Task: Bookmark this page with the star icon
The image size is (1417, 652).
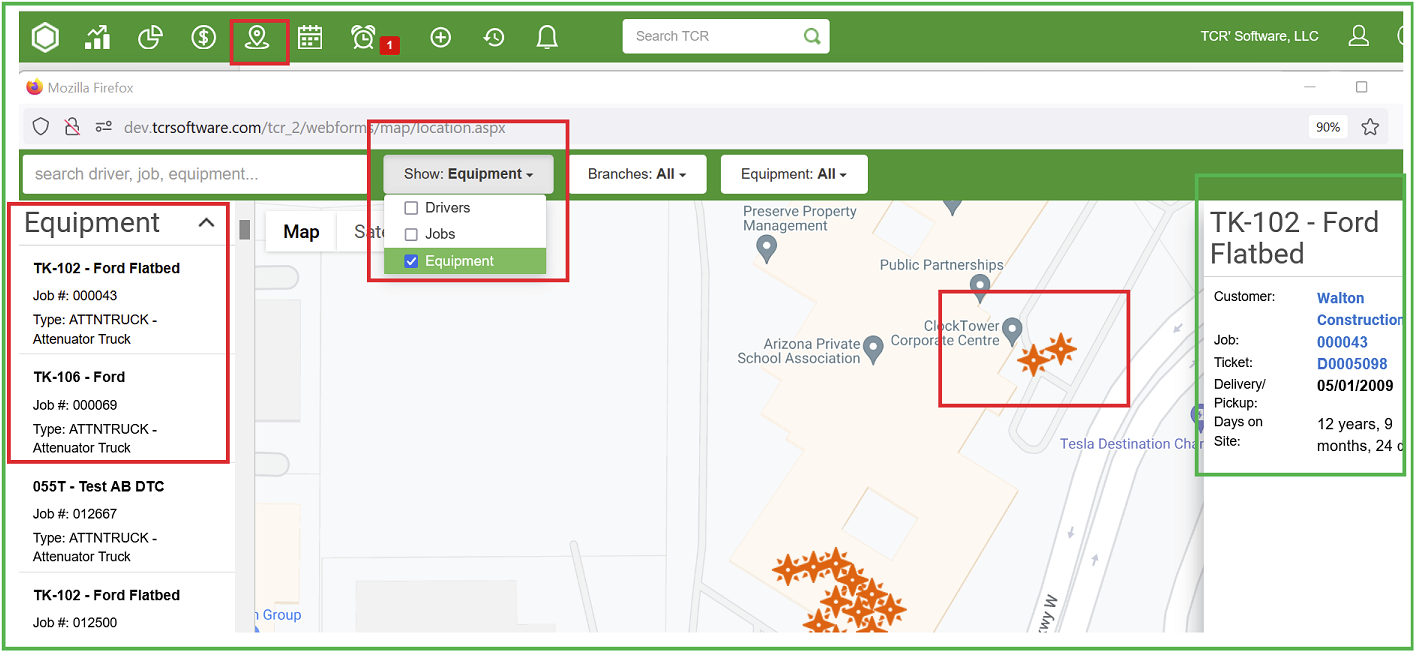Action: tap(1370, 127)
